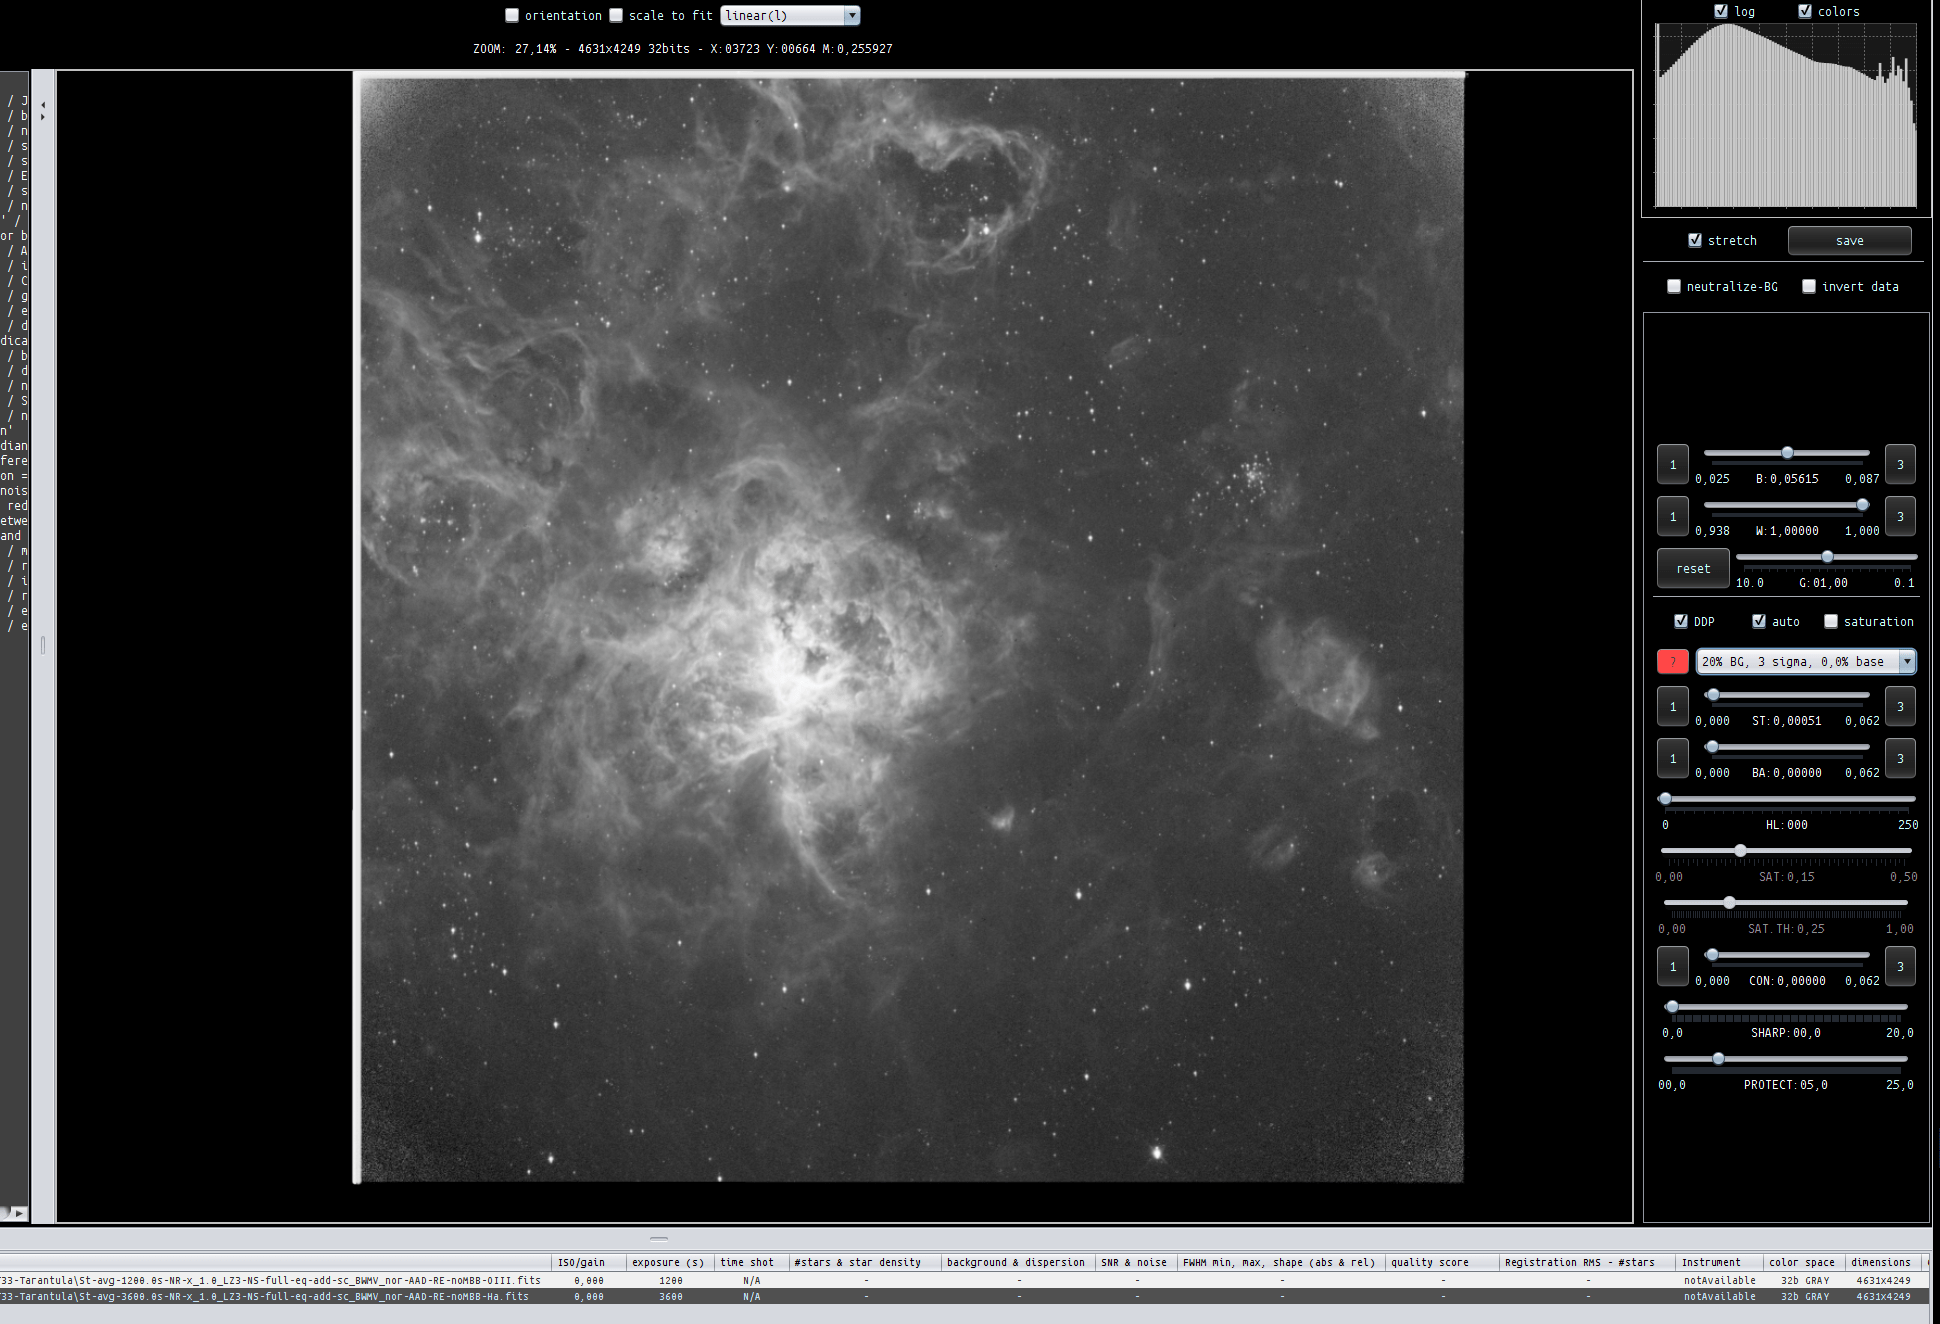1940x1324 pixels.
Task: Click the '3' button beside BA slider
Action: [1900, 758]
